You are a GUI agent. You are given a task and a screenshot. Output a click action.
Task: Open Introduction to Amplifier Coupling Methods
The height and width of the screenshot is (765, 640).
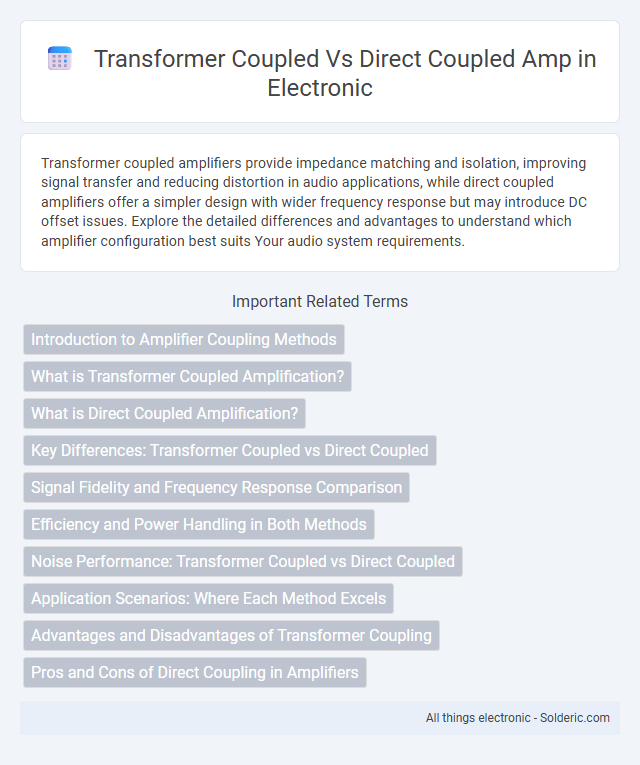[184, 339]
